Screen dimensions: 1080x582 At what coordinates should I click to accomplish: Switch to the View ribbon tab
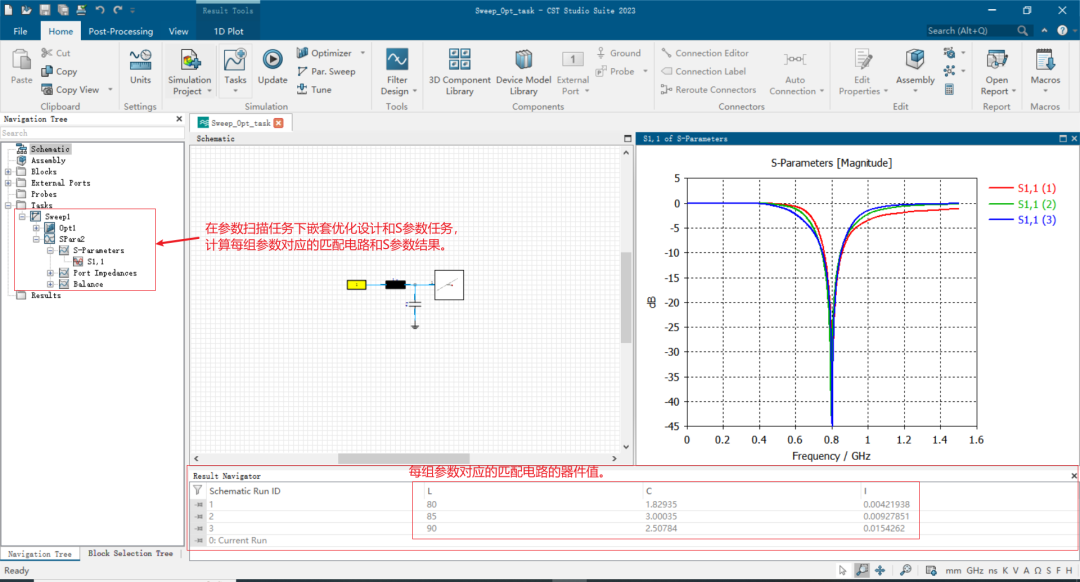click(x=178, y=31)
